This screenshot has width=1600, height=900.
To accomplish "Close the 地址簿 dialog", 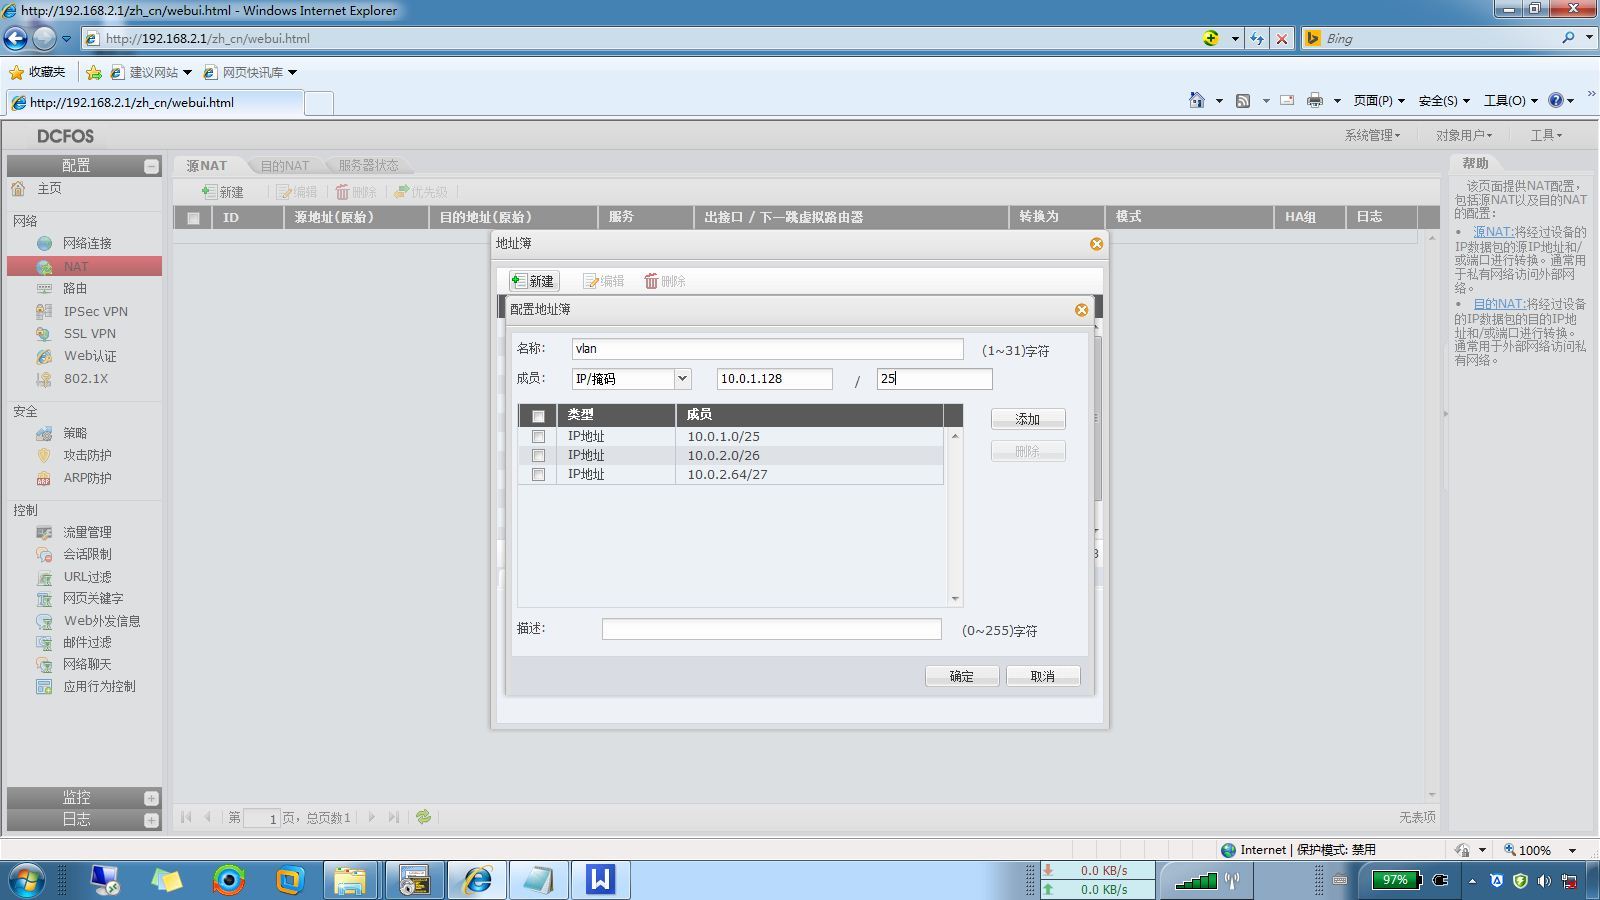I will pyautogui.click(x=1096, y=244).
